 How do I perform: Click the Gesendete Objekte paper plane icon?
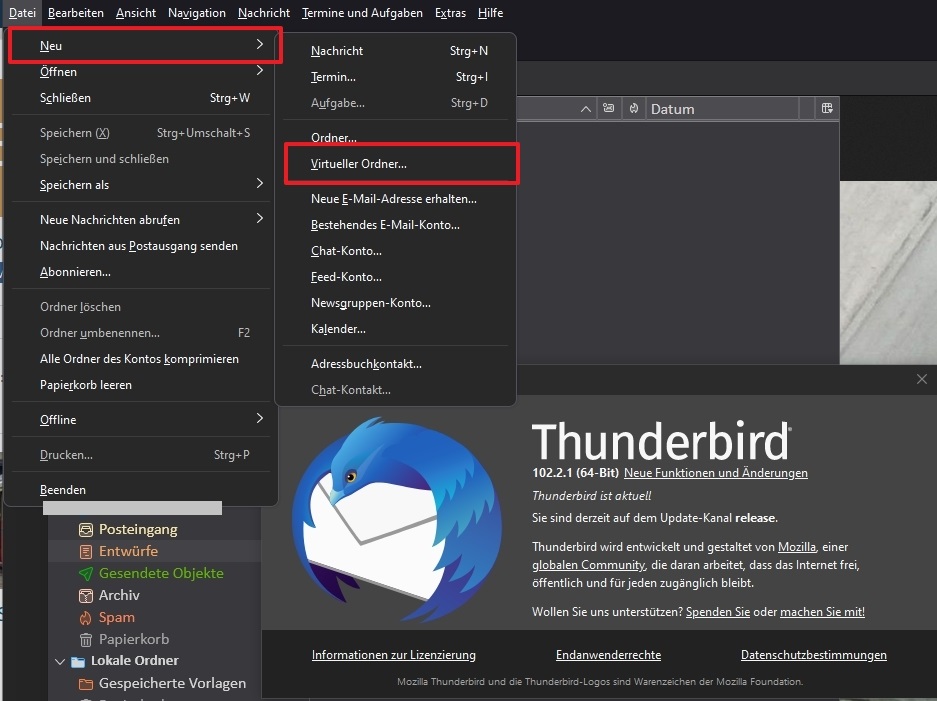(86, 574)
